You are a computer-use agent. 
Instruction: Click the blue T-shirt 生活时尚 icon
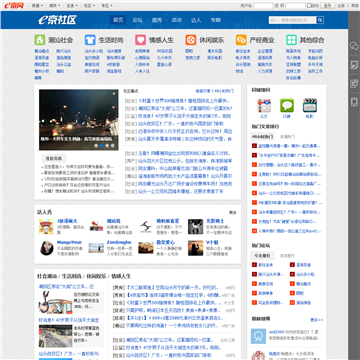90,40
